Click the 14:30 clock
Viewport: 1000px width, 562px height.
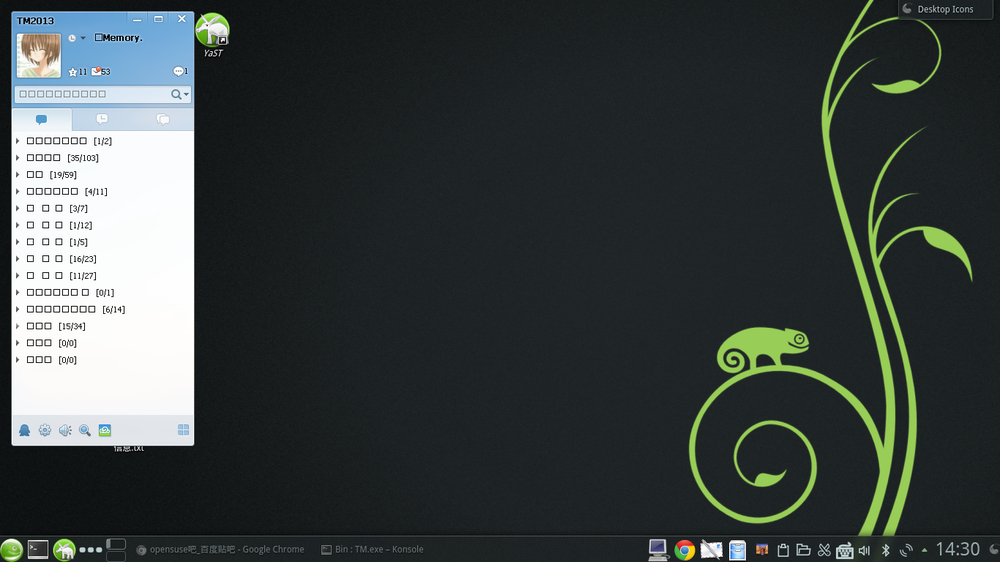(957, 549)
